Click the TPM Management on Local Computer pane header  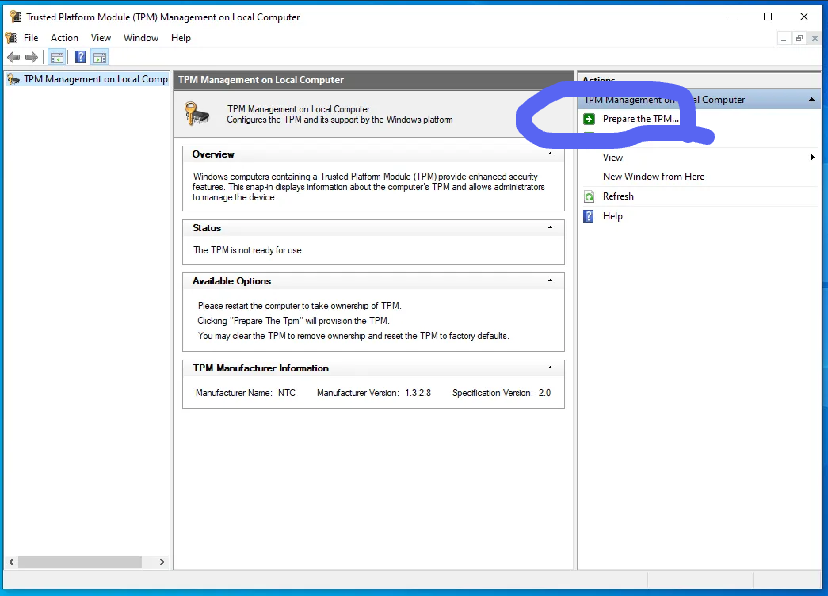[x=373, y=80]
